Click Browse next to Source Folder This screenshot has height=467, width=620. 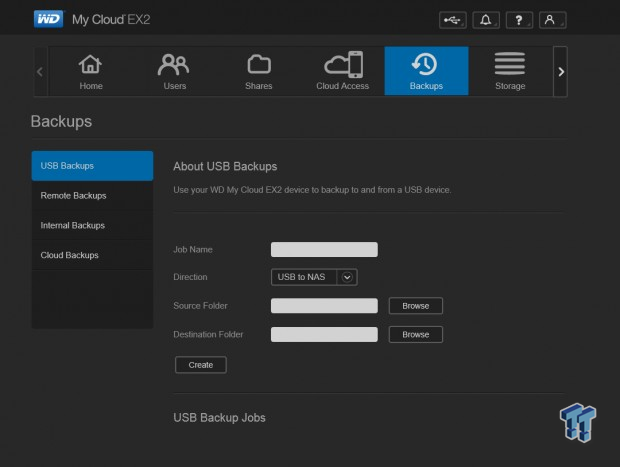(x=416, y=306)
